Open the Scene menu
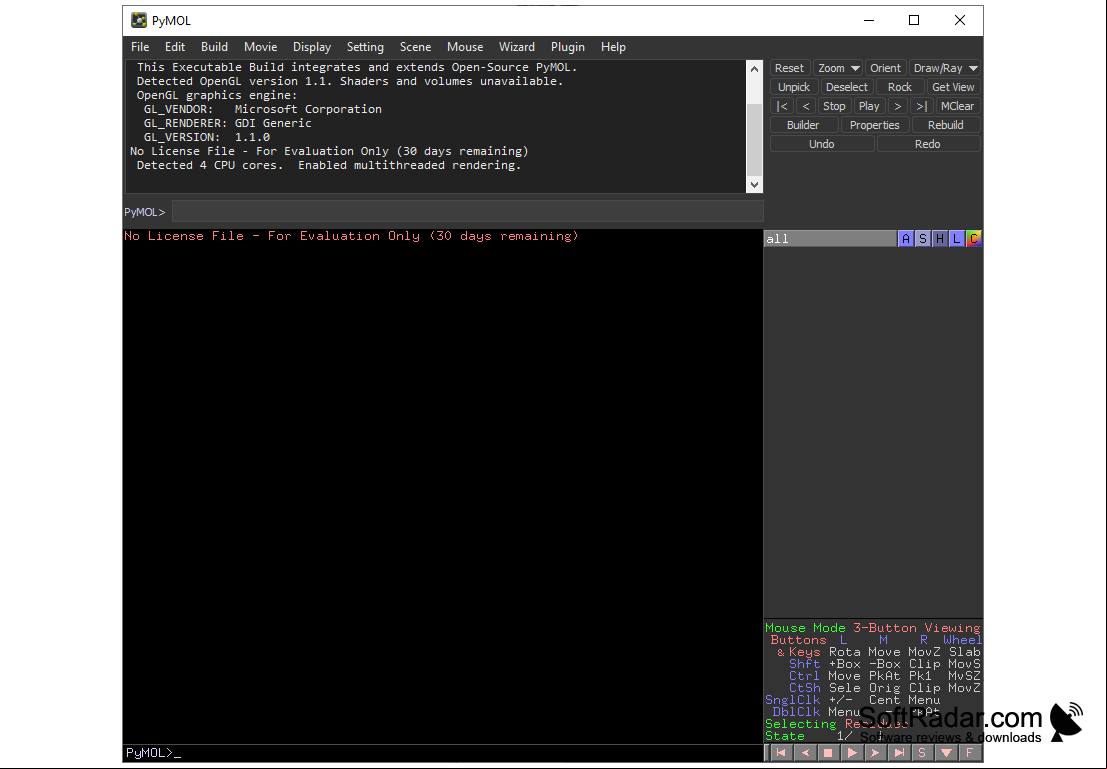1107x769 pixels. [x=415, y=47]
